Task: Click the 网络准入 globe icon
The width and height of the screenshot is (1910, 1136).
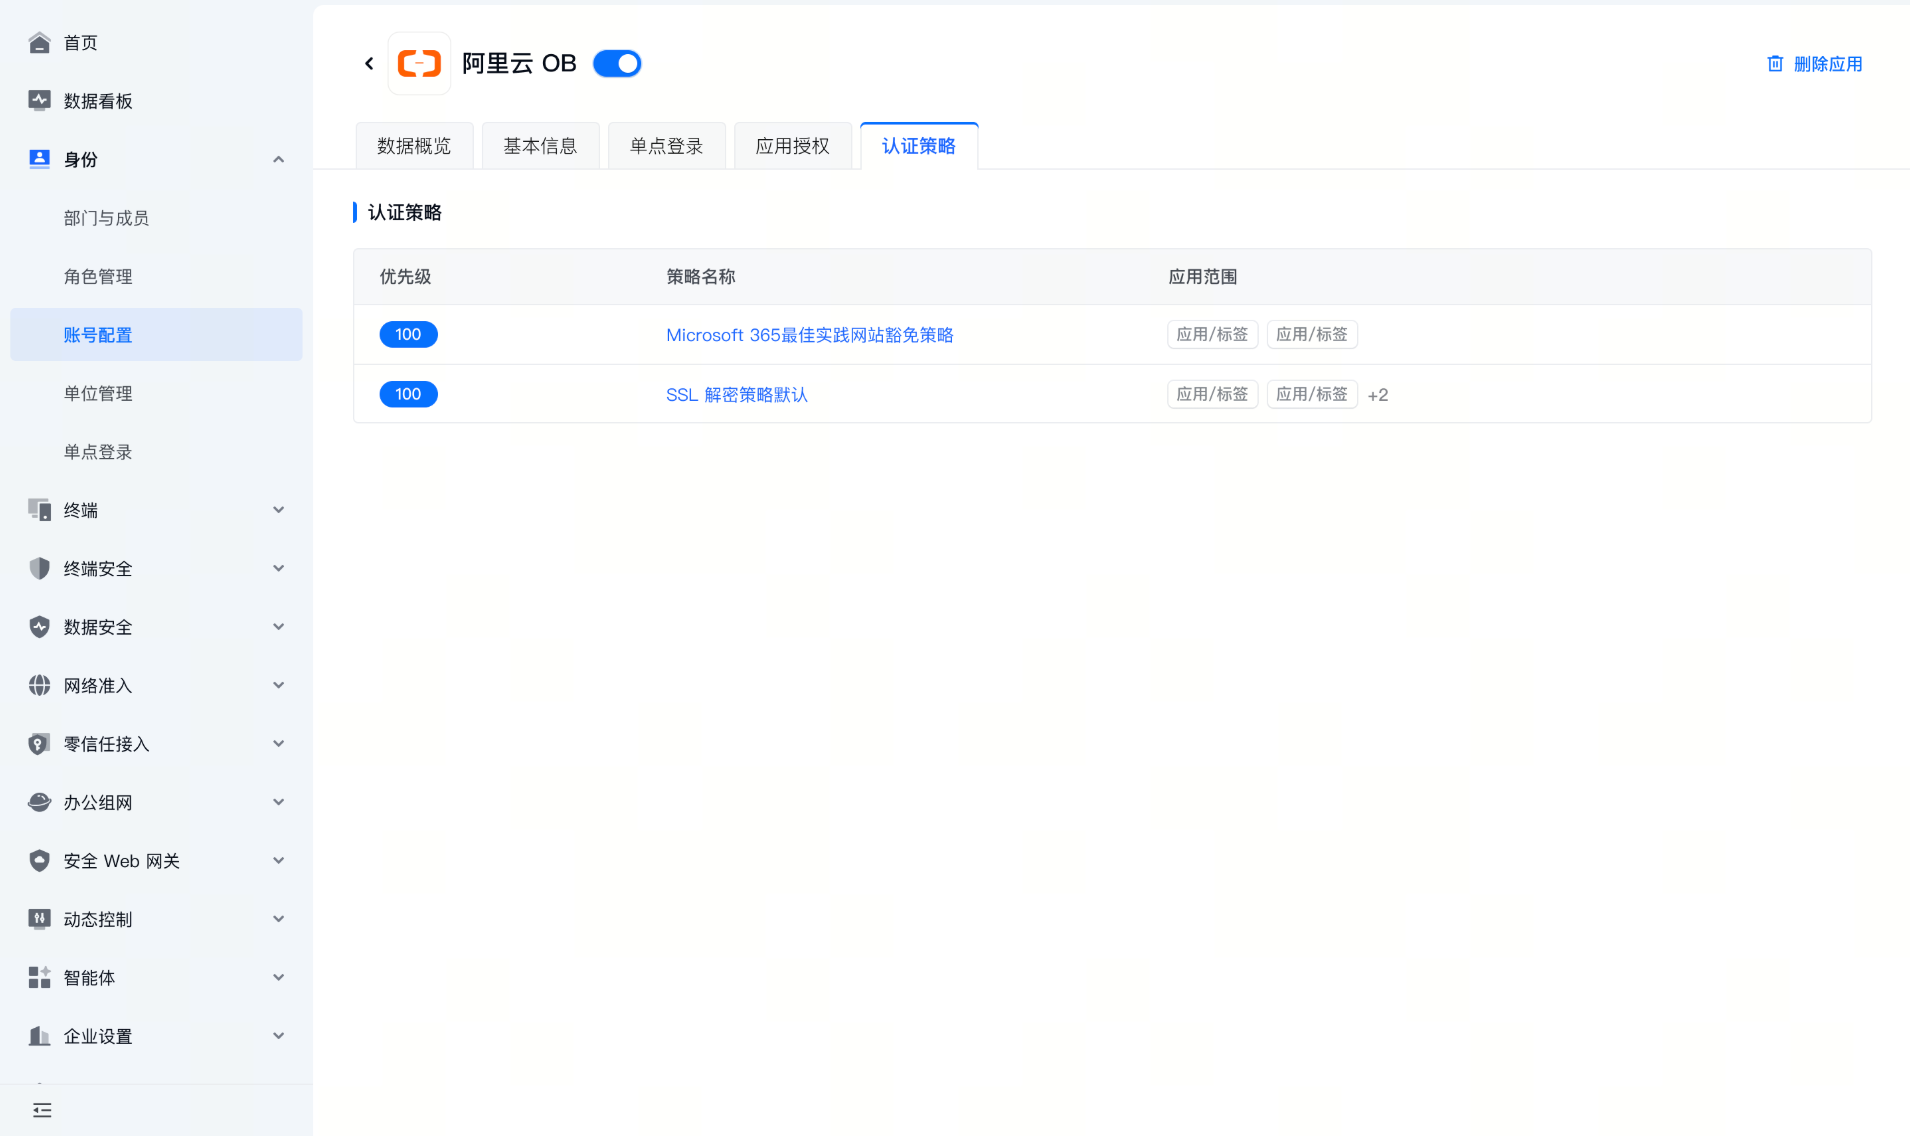Action: (39, 685)
